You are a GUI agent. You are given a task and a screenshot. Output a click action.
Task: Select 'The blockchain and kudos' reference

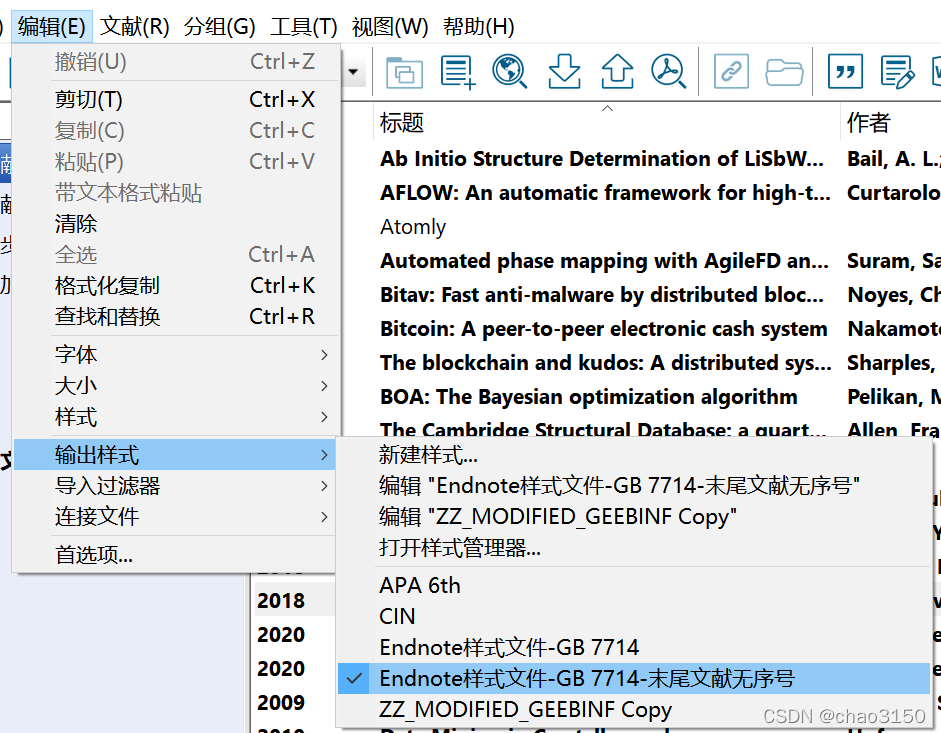click(606, 363)
